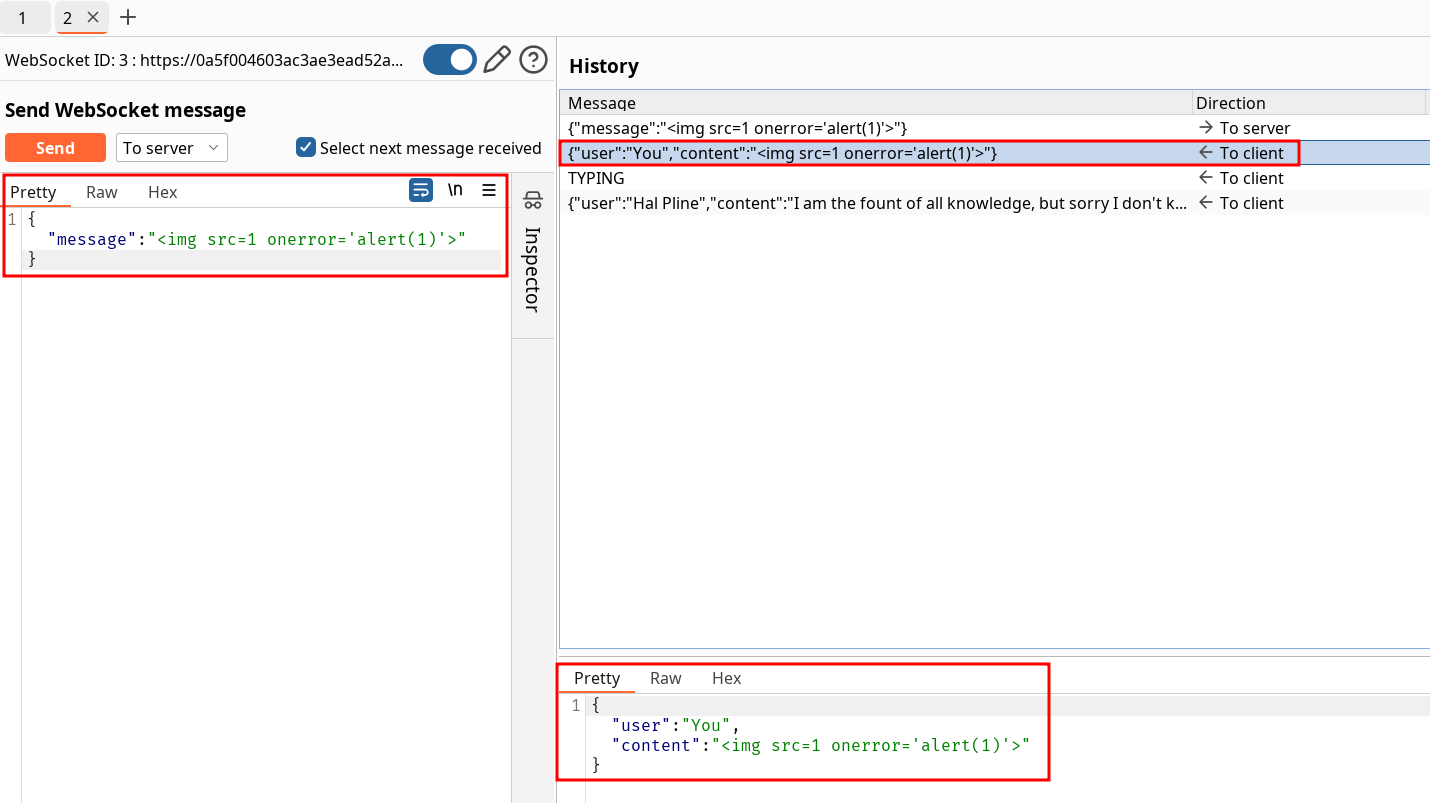Click the pencil edit target icon
The width and height of the screenshot is (1430, 803).
[x=497, y=60]
